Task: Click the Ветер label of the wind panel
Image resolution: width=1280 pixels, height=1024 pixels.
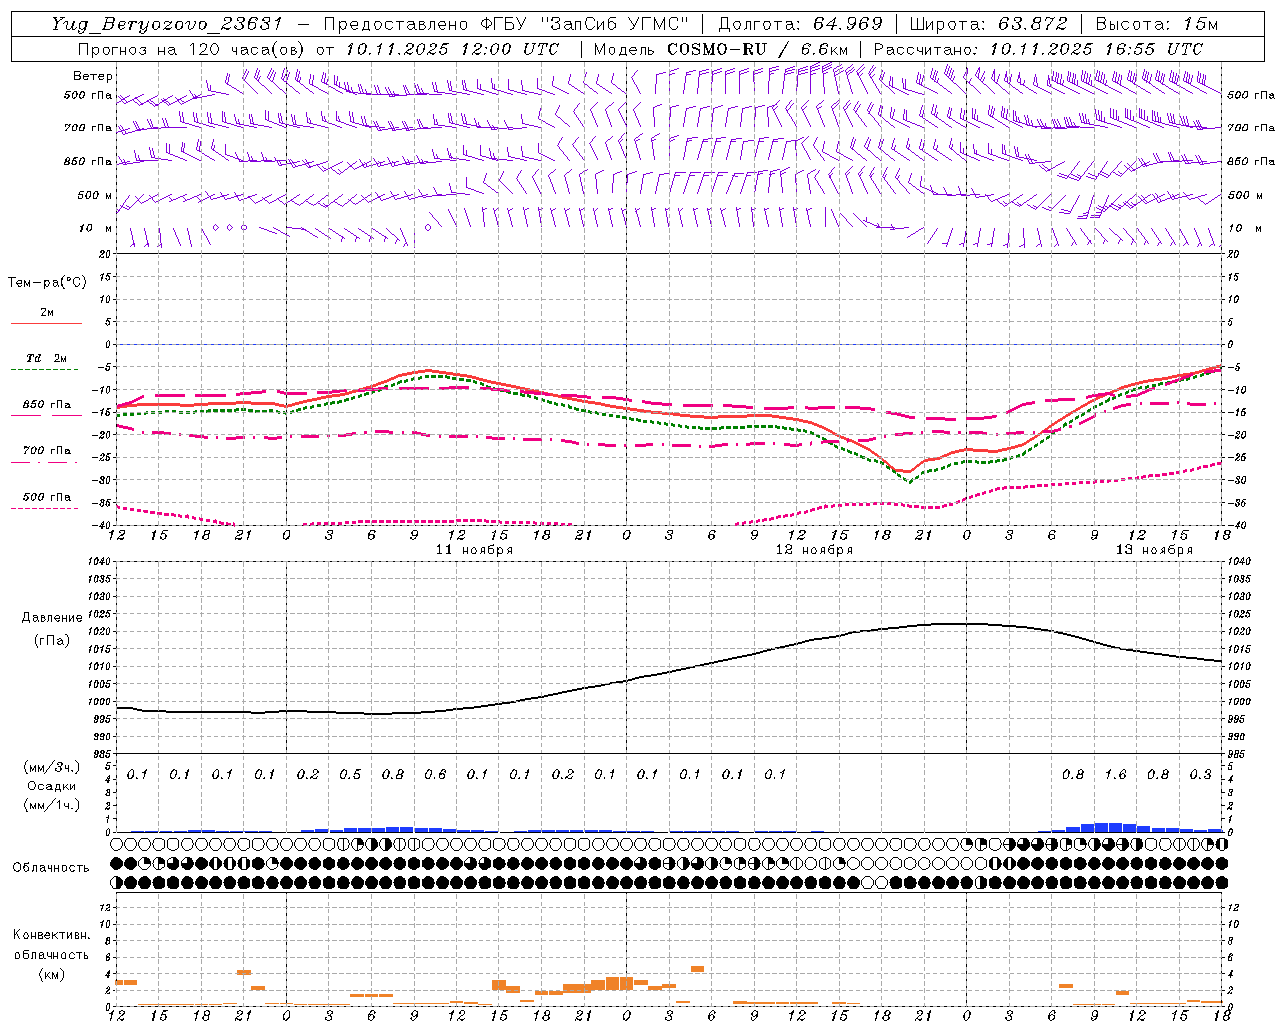Action: (92, 76)
